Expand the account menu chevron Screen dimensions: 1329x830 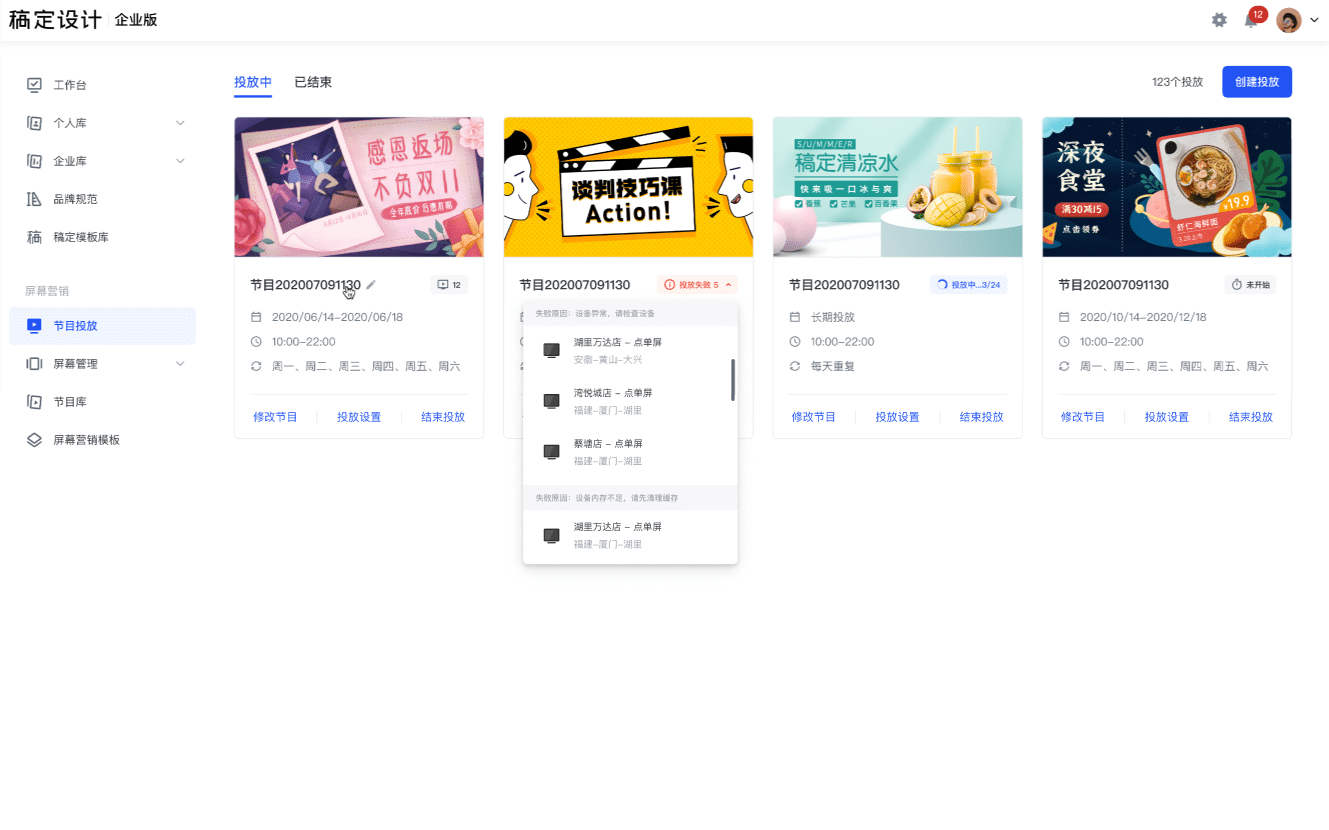(1314, 20)
